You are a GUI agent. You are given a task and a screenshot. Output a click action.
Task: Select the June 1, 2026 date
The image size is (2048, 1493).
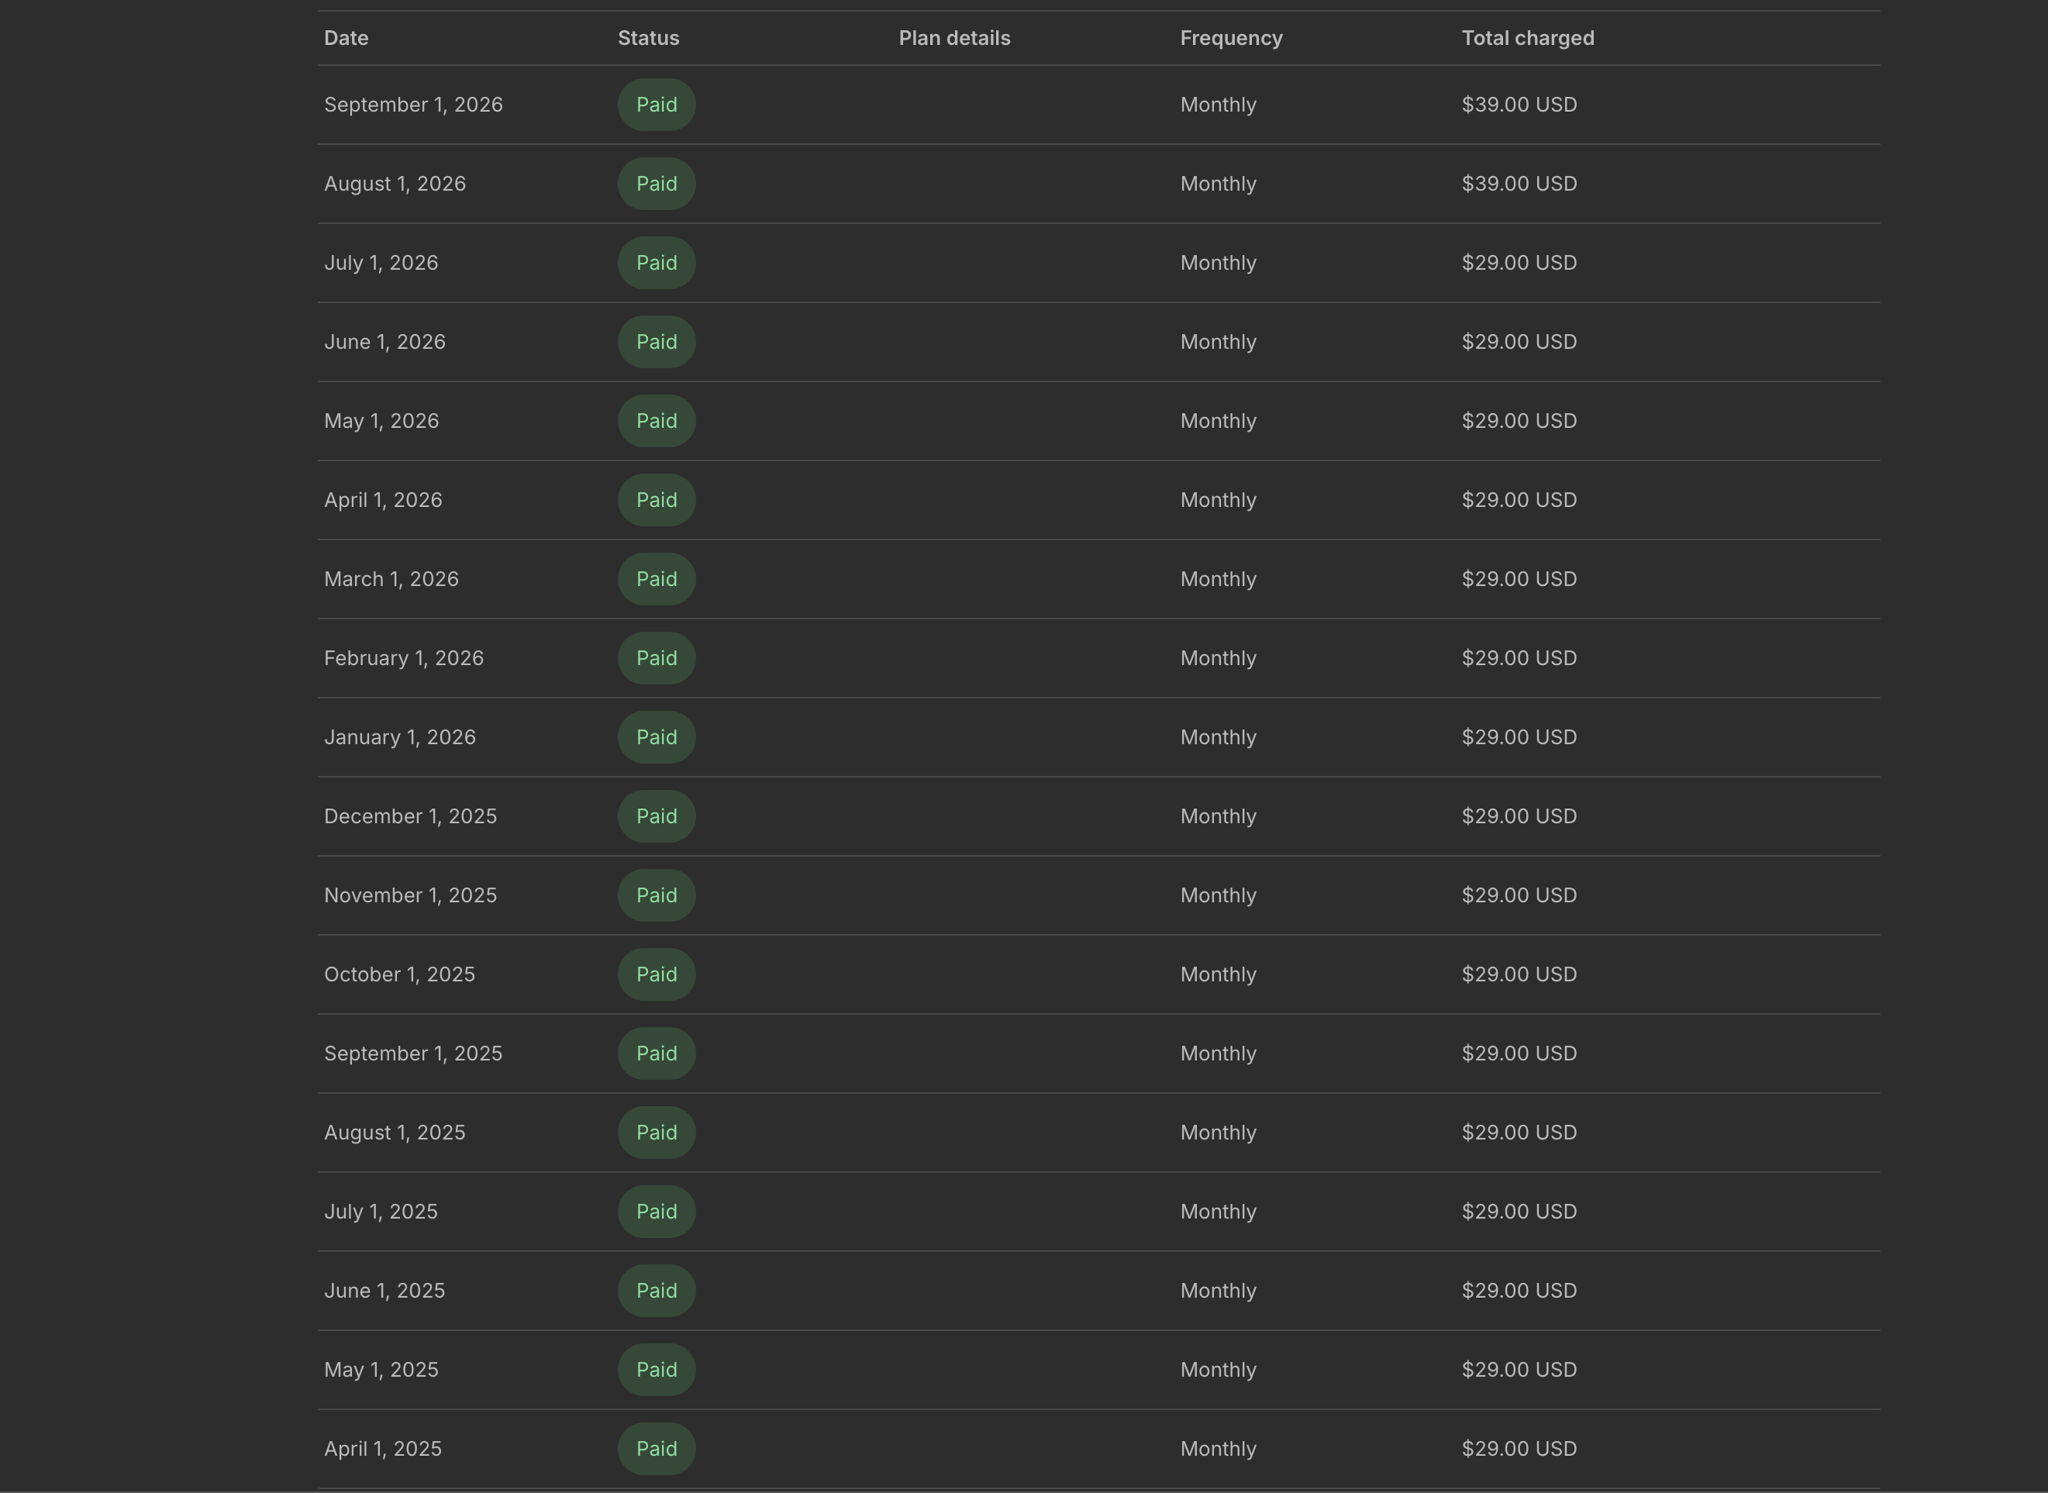click(385, 342)
